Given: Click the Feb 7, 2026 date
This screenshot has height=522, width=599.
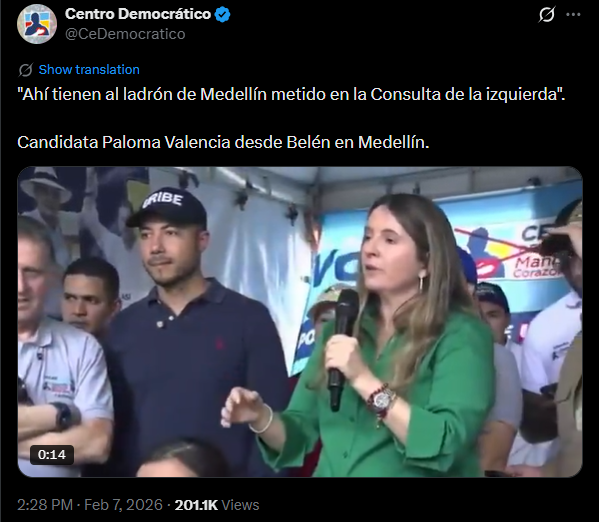Looking at the screenshot, I should 123,505.
